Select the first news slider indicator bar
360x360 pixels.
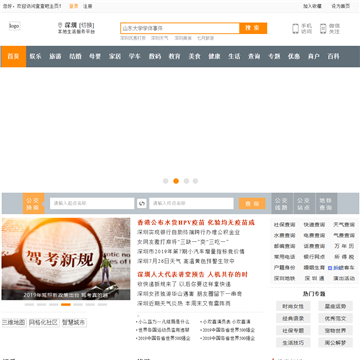(29, 304)
